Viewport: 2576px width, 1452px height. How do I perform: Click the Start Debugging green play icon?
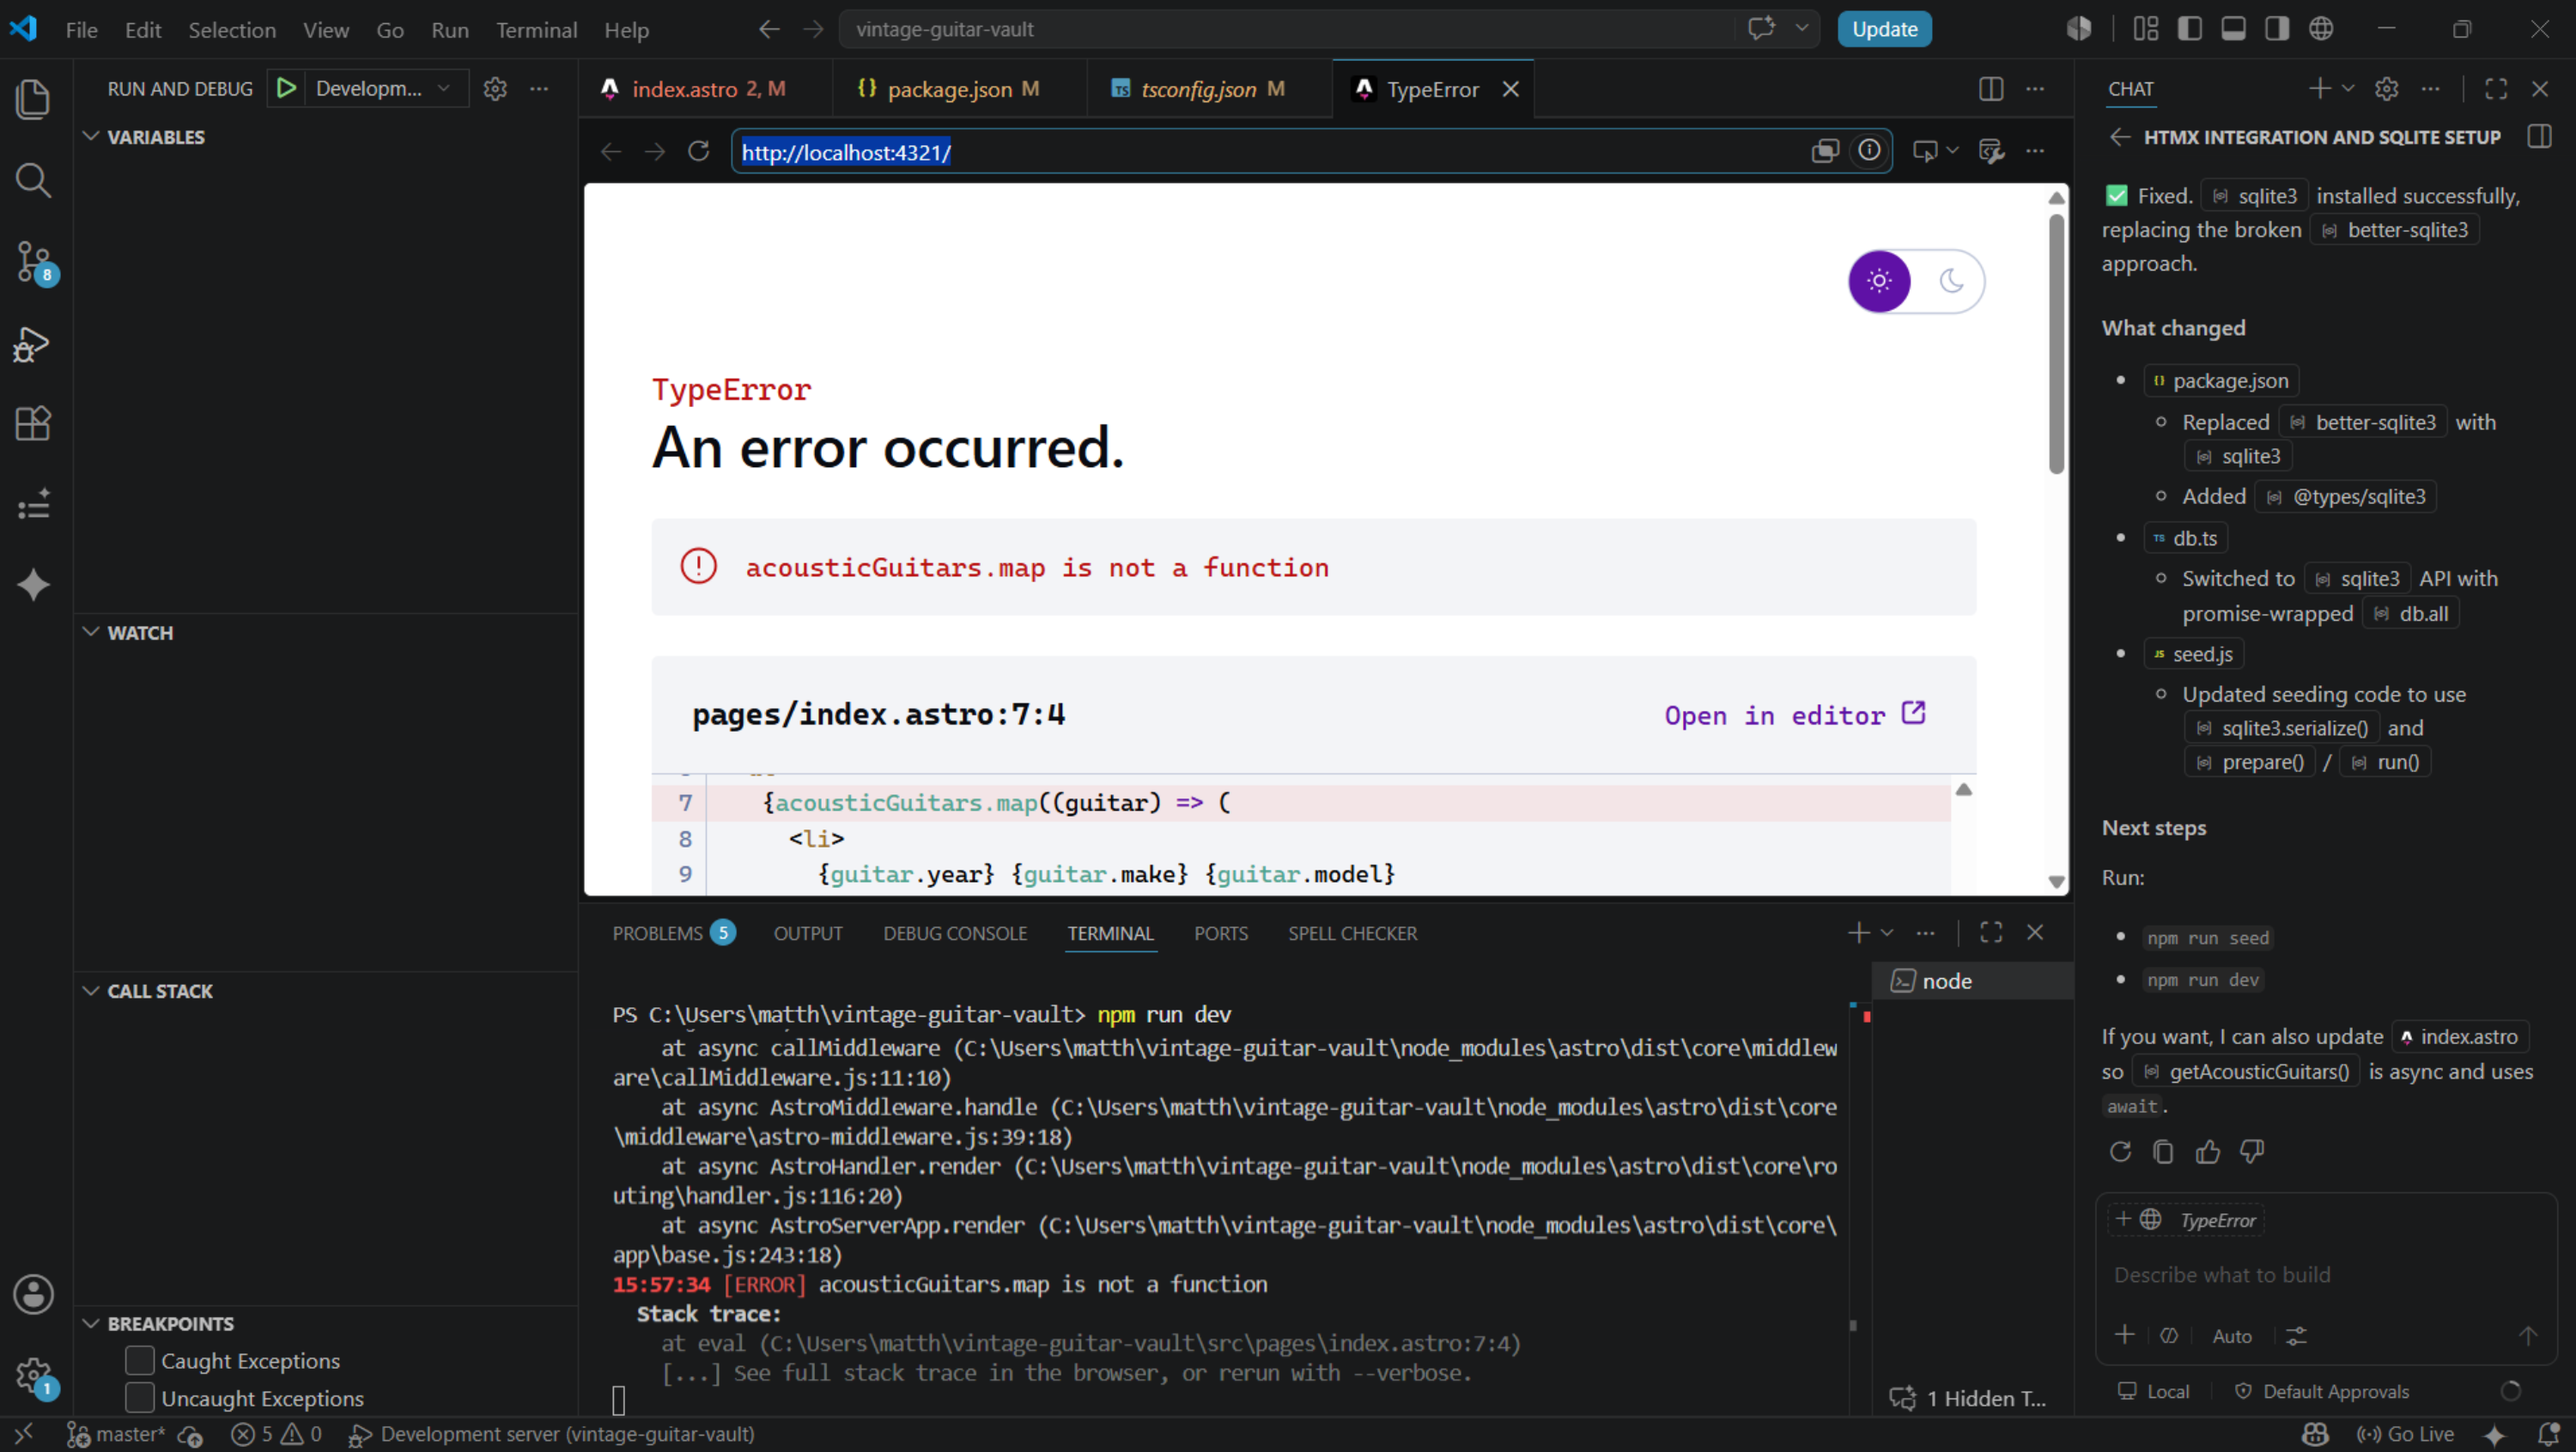[x=286, y=88]
